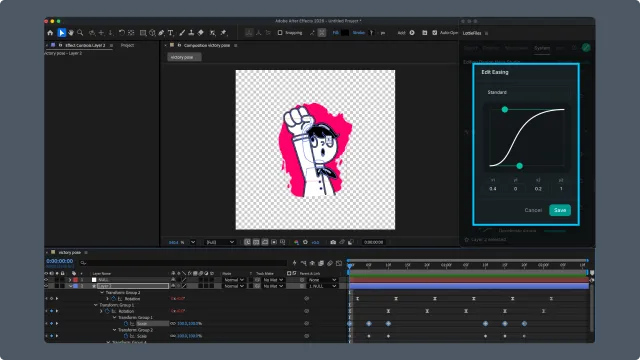Enable the Snapping checkbox

click(x=280, y=33)
